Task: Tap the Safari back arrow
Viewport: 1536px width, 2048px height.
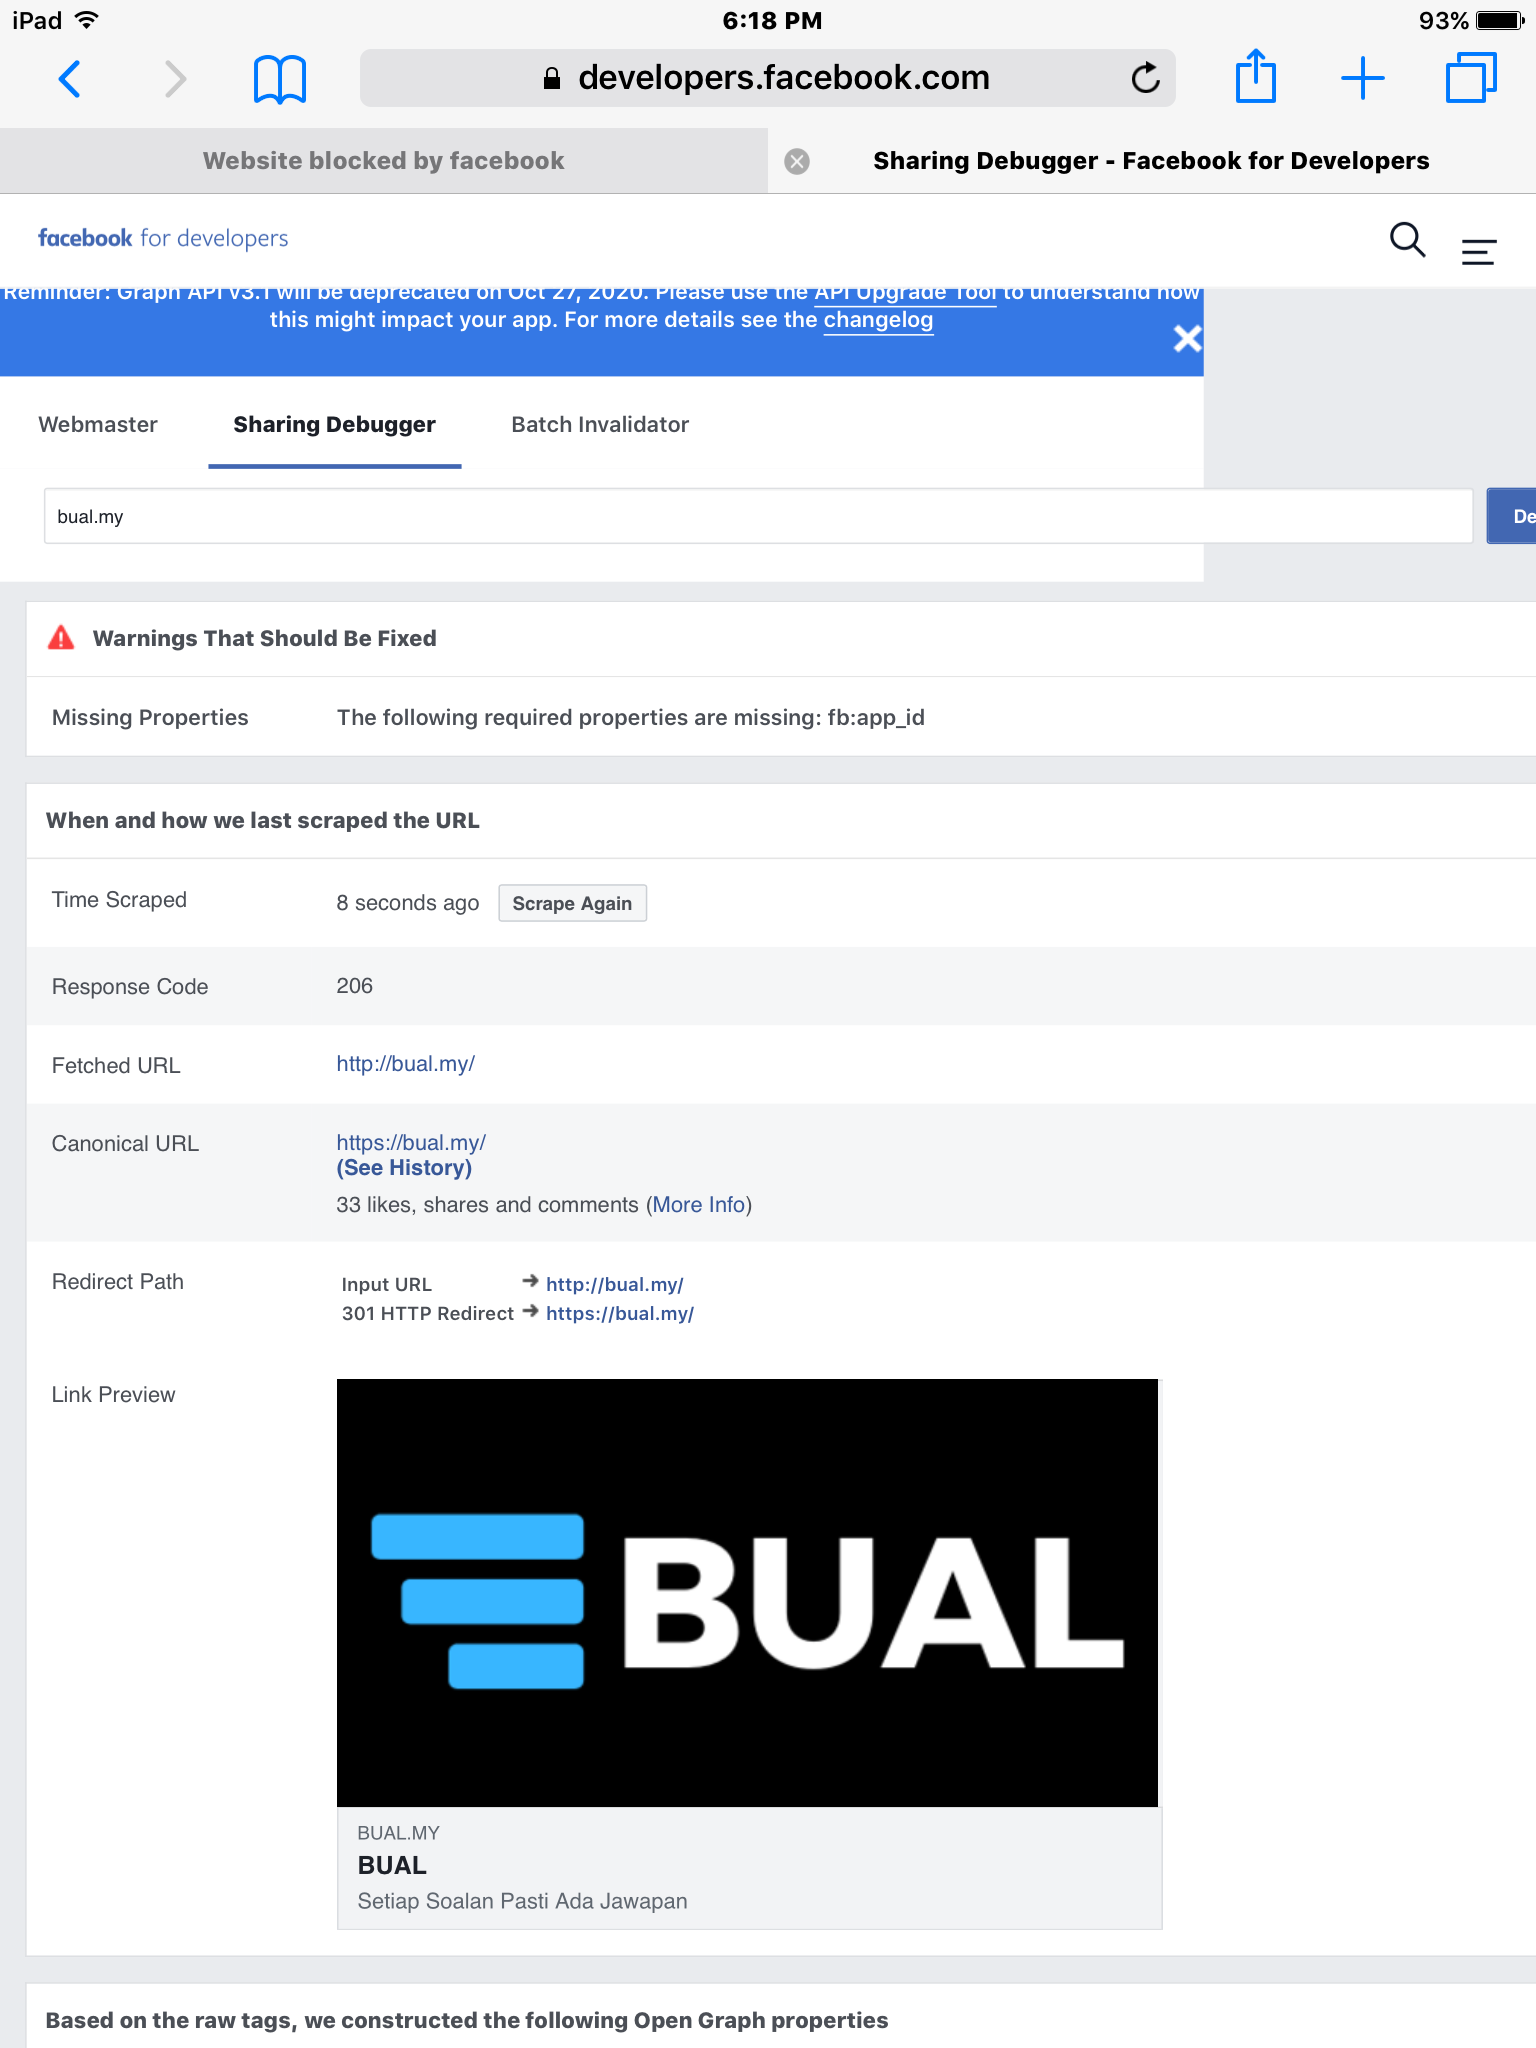Action: click(x=69, y=78)
